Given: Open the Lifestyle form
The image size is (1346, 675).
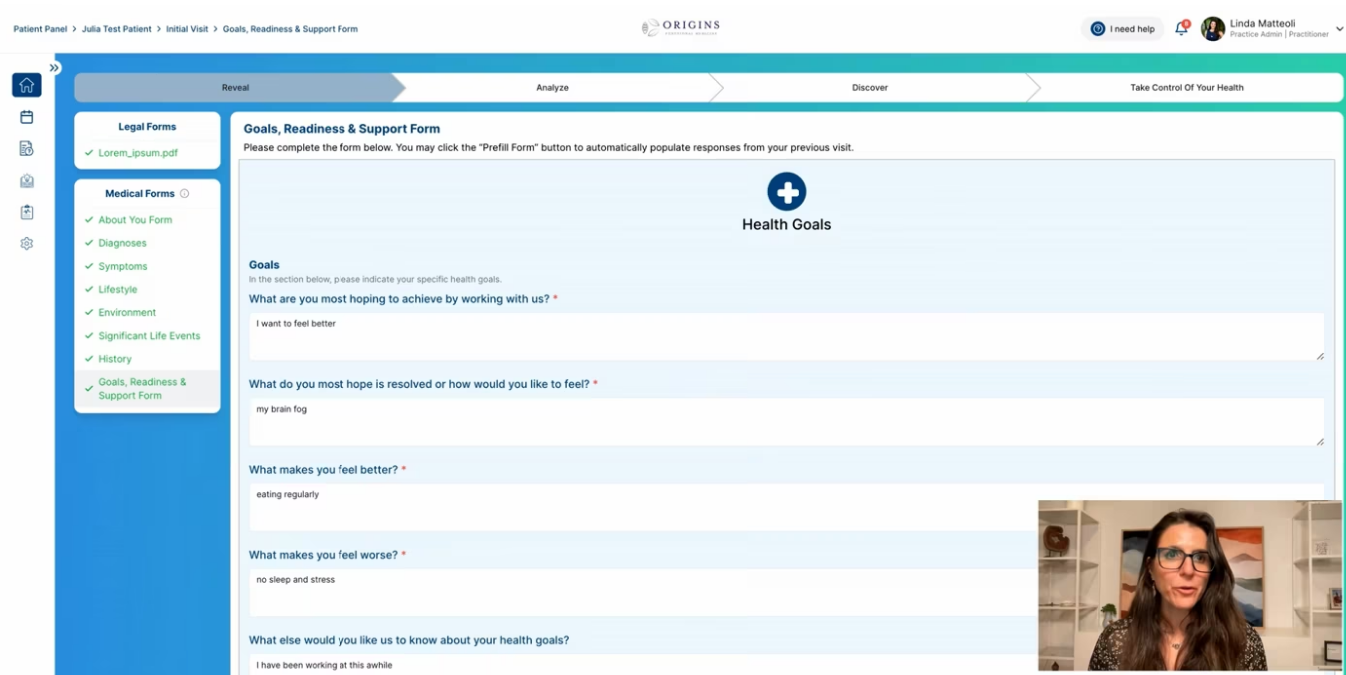Looking at the screenshot, I should click(118, 289).
